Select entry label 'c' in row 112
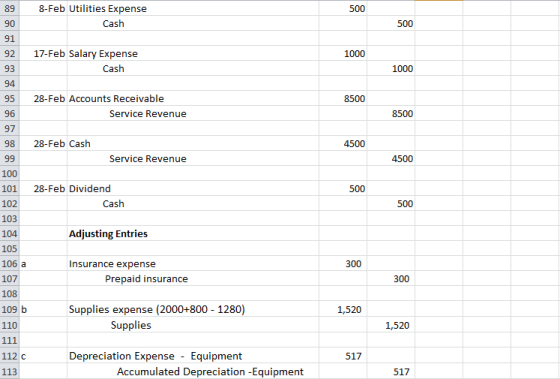This screenshot has height=379, width=560. [43, 356]
